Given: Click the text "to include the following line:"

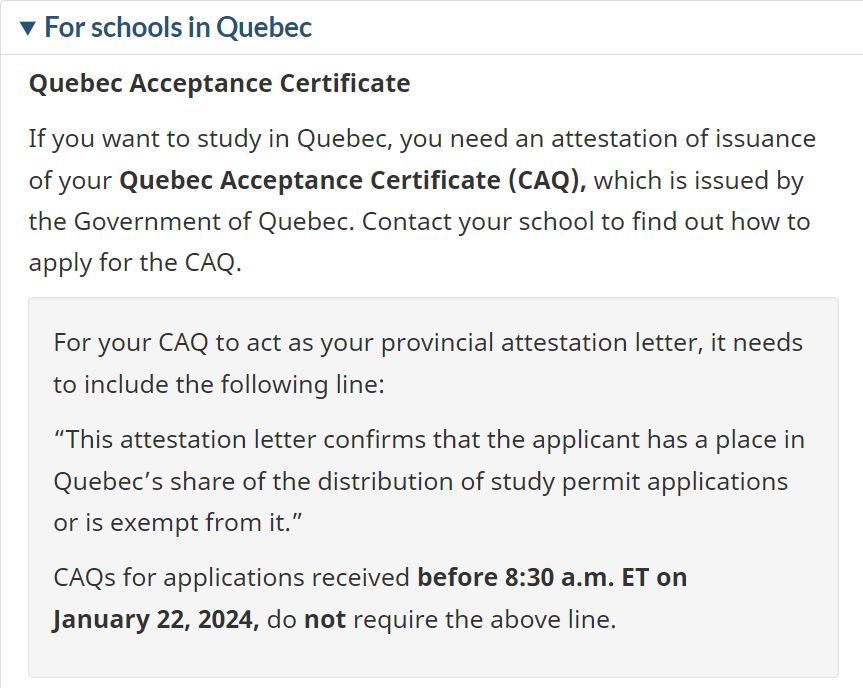Looking at the screenshot, I should (219, 385).
